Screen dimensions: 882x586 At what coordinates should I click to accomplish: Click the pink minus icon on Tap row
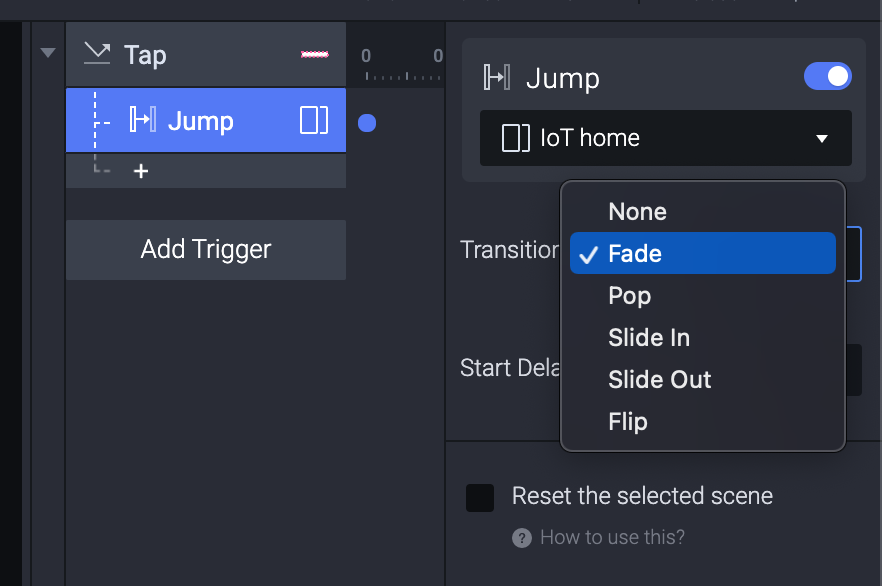(x=314, y=54)
